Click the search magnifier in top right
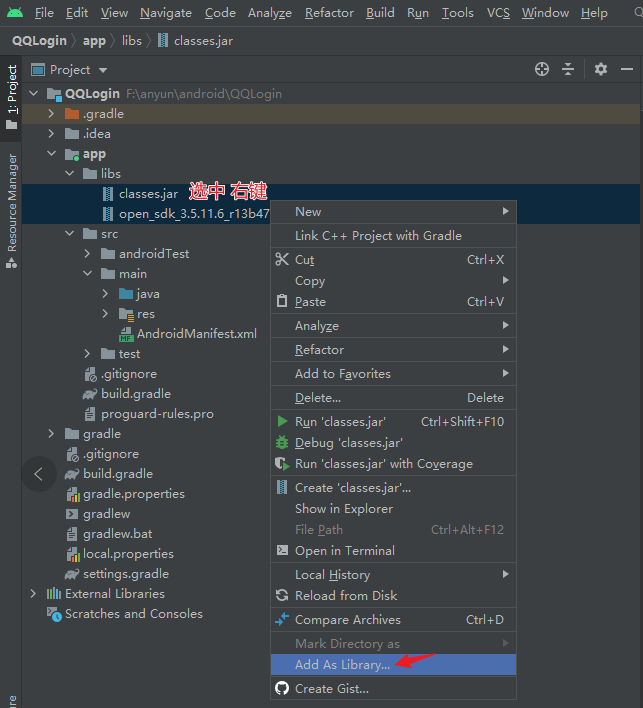The height and width of the screenshot is (708, 643). pyautogui.click(x=638, y=12)
